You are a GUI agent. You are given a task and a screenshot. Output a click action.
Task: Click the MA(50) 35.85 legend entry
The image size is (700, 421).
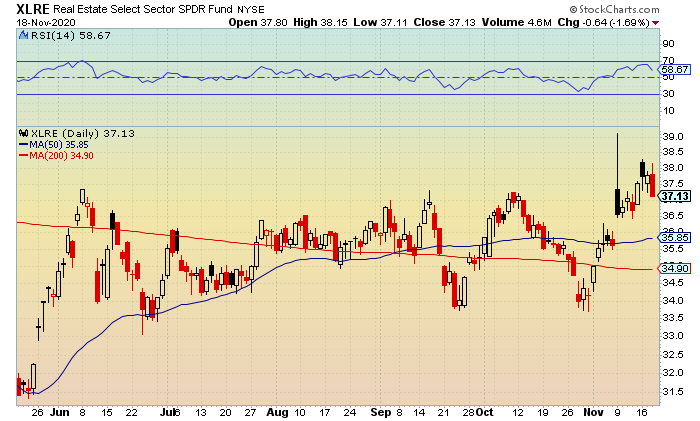(x=58, y=145)
